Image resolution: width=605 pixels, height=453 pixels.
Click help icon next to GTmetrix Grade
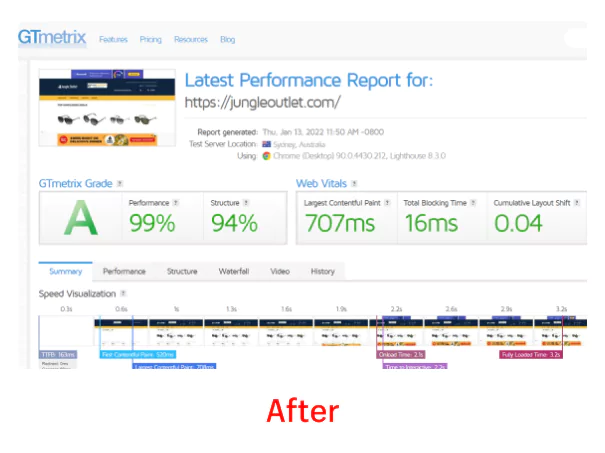[120, 184]
